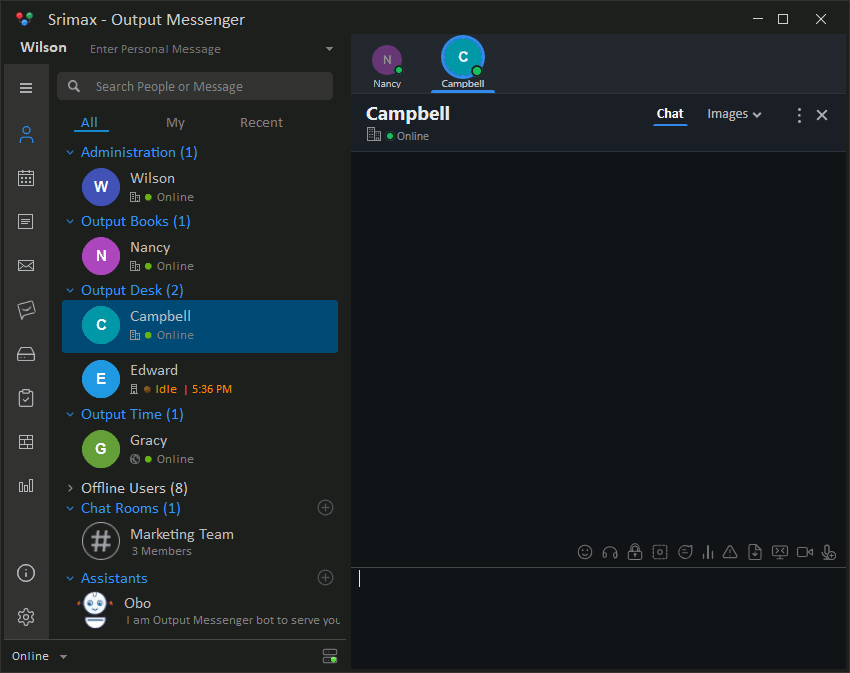Start a video call with camera icon
This screenshot has width=850, height=673.
[804, 552]
